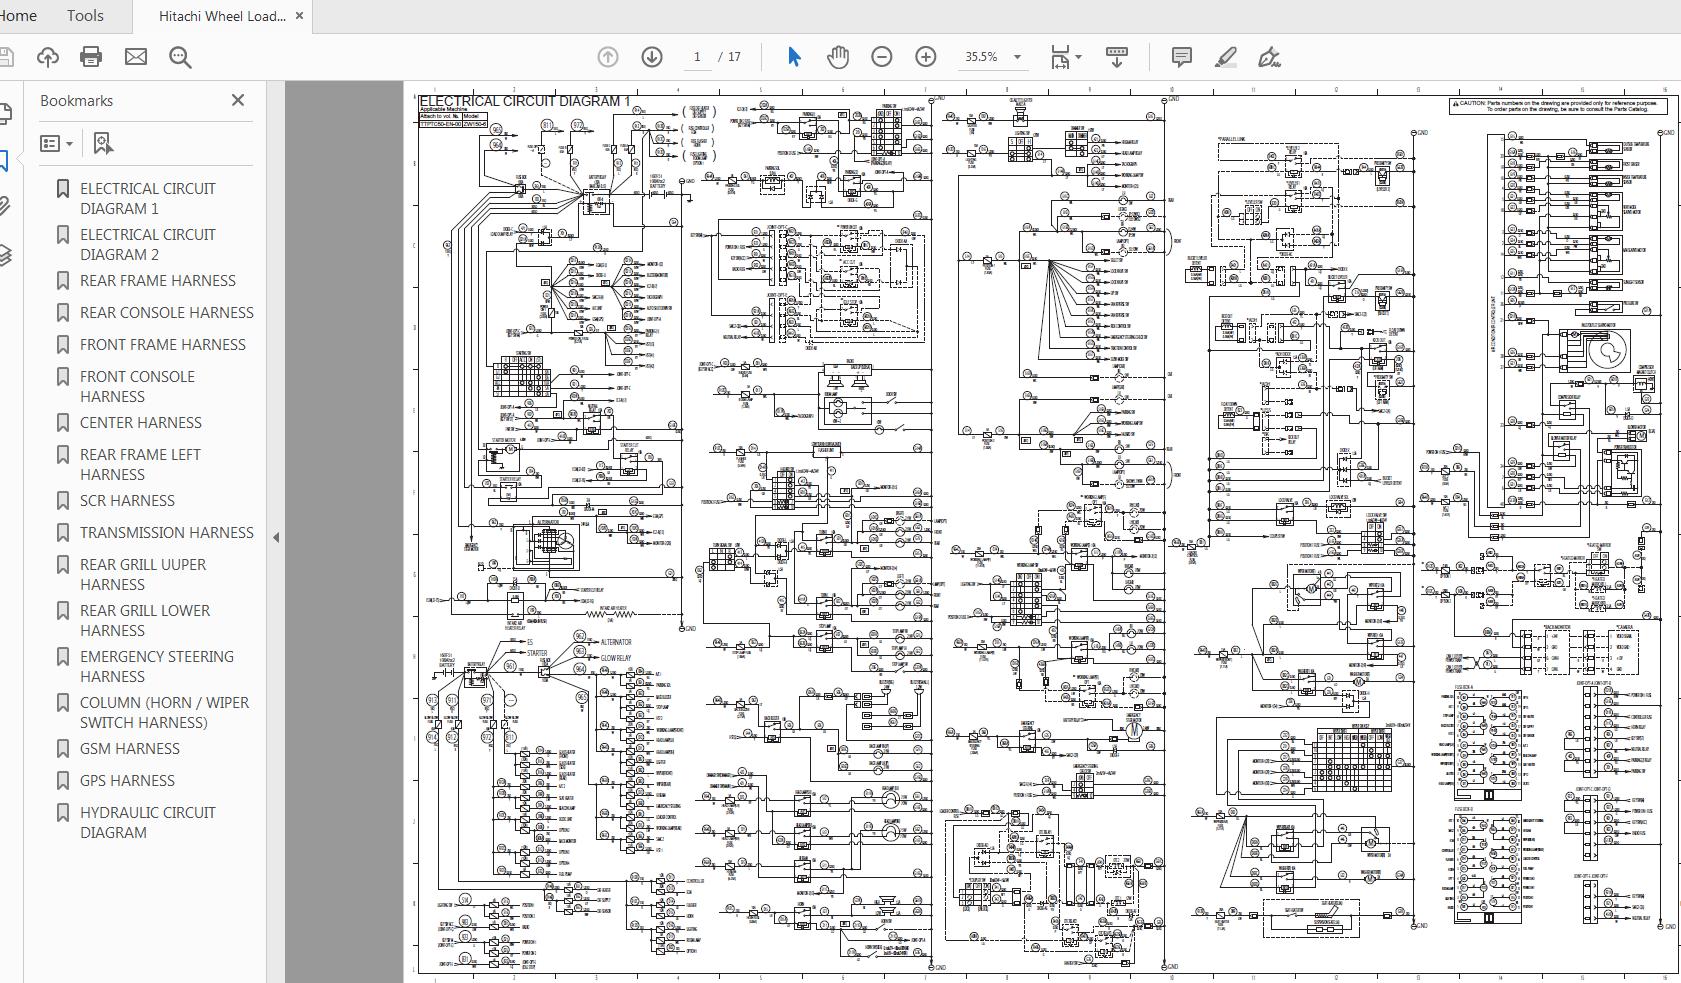Open the page display options dropdown arrow
This screenshot has width=1681, height=983.
[x=1078, y=57]
